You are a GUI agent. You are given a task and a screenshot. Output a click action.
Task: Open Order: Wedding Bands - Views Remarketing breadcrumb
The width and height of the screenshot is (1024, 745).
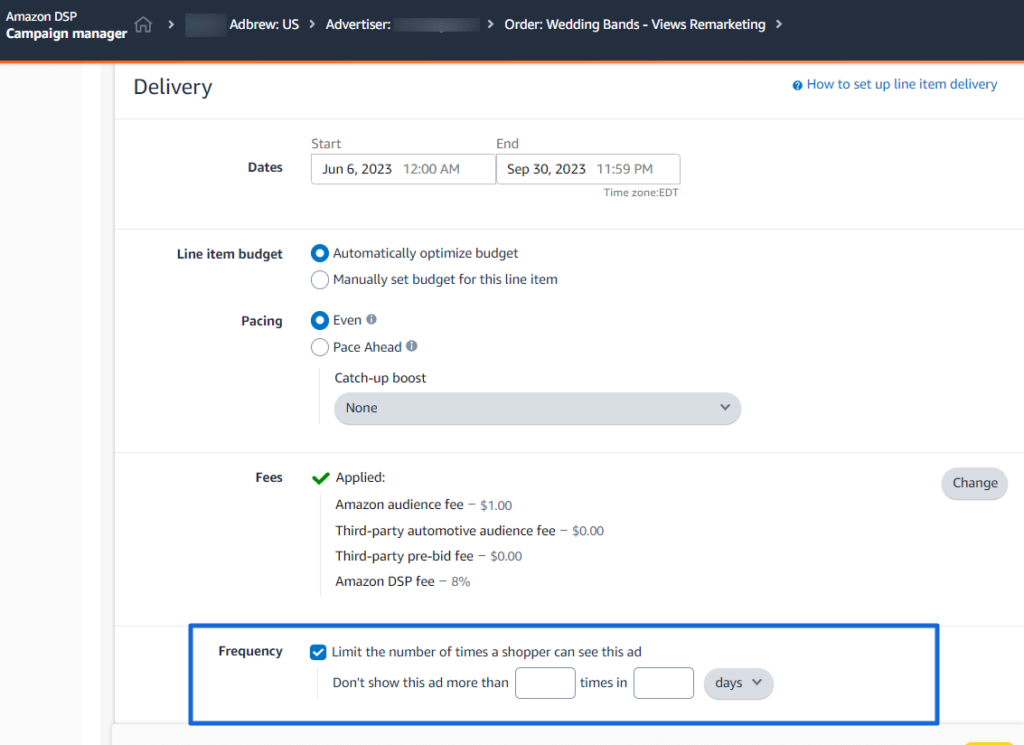tap(635, 25)
